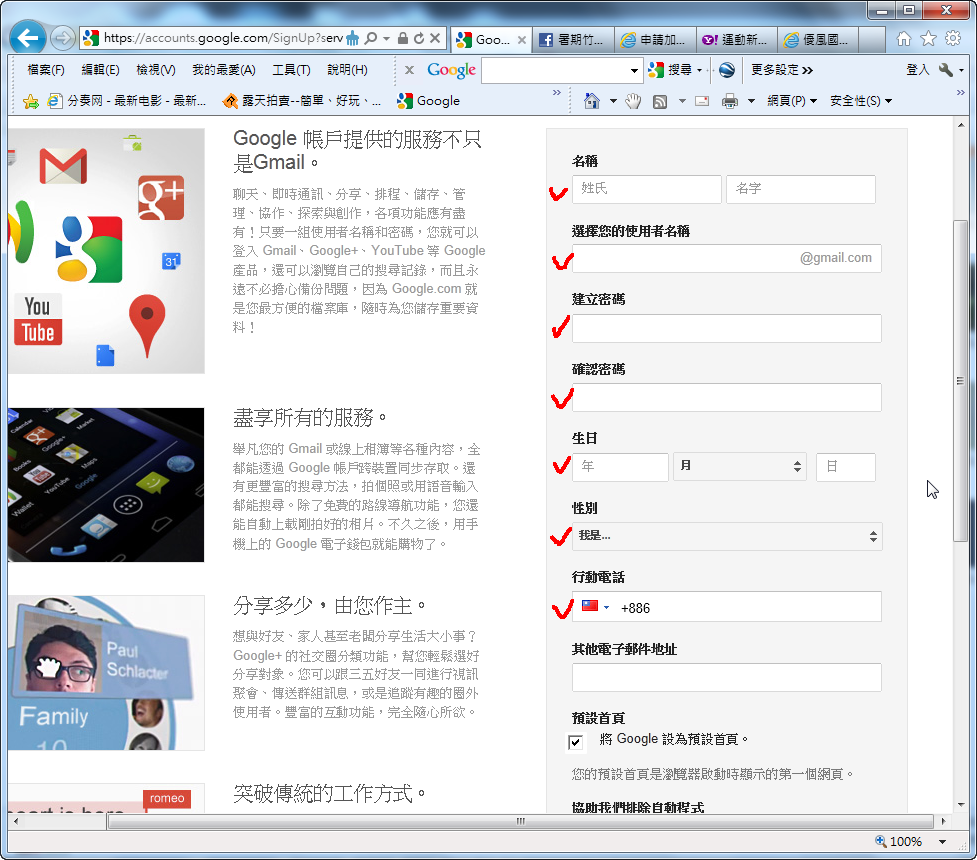Open the 編輯(E) menu
Image resolution: width=977 pixels, height=860 pixels.
(100, 70)
